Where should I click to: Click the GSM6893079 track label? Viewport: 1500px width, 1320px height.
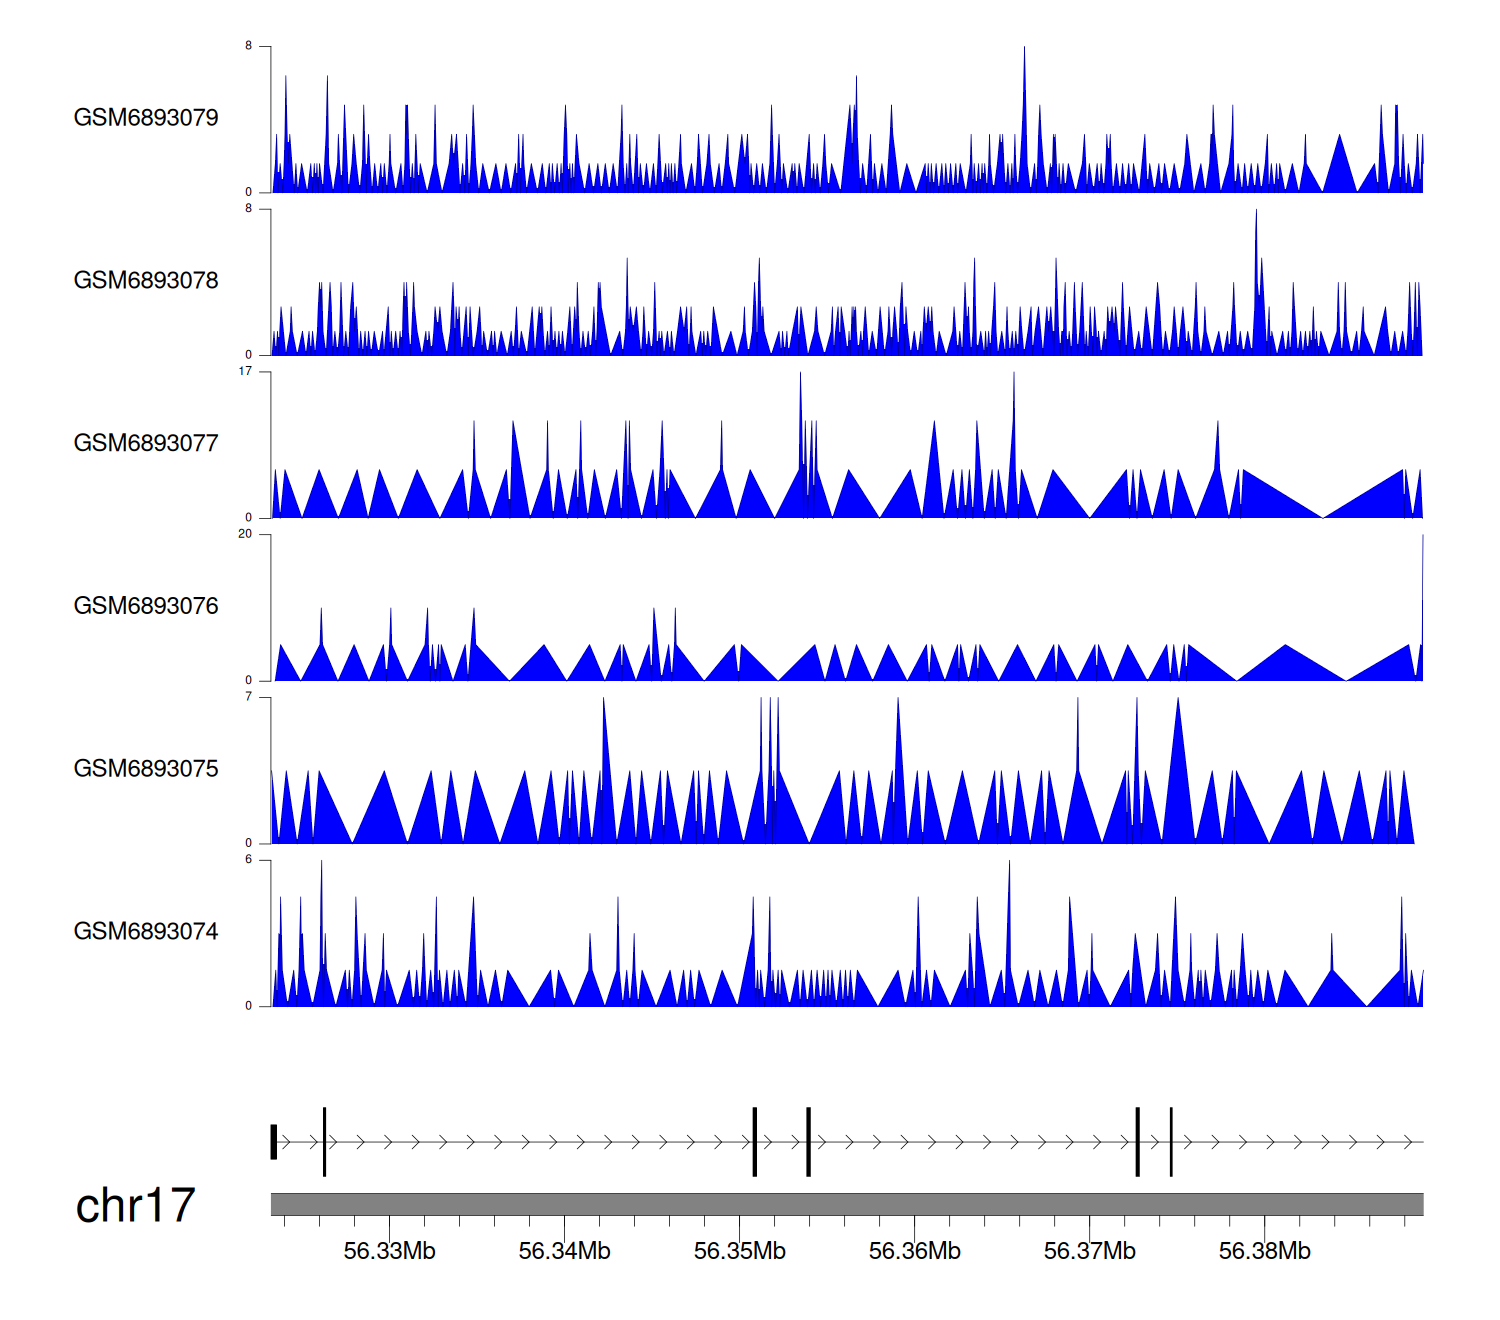pos(146,118)
